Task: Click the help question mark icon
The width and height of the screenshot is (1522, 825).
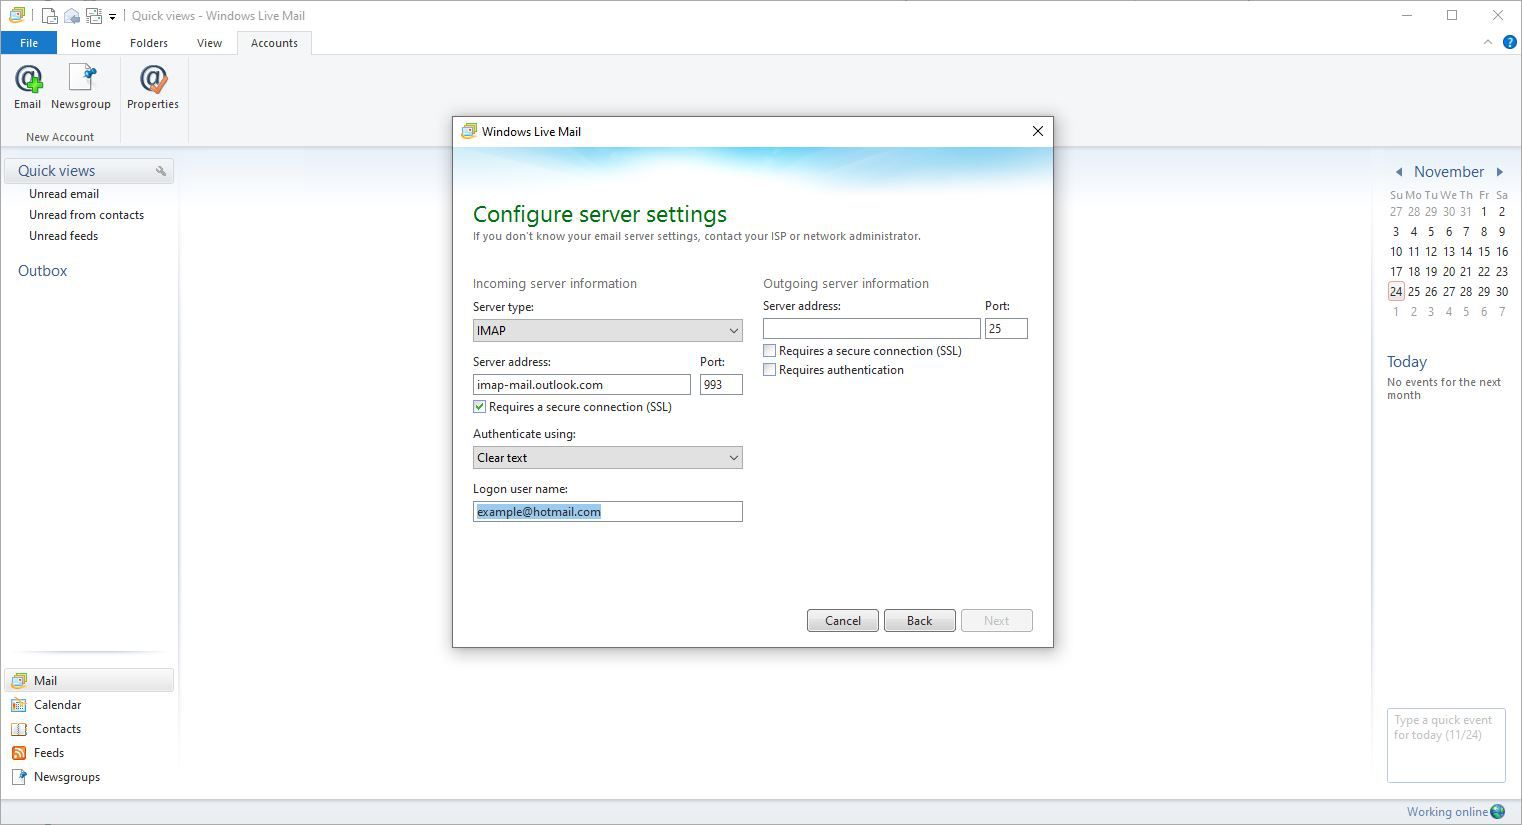Action: pyautogui.click(x=1509, y=42)
